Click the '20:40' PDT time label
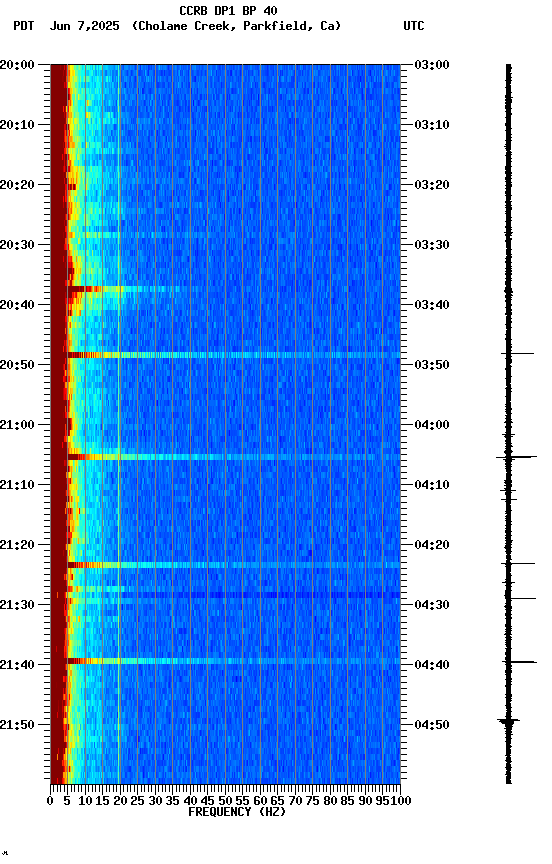Screen dimensions: 552x864 (17, 305)
